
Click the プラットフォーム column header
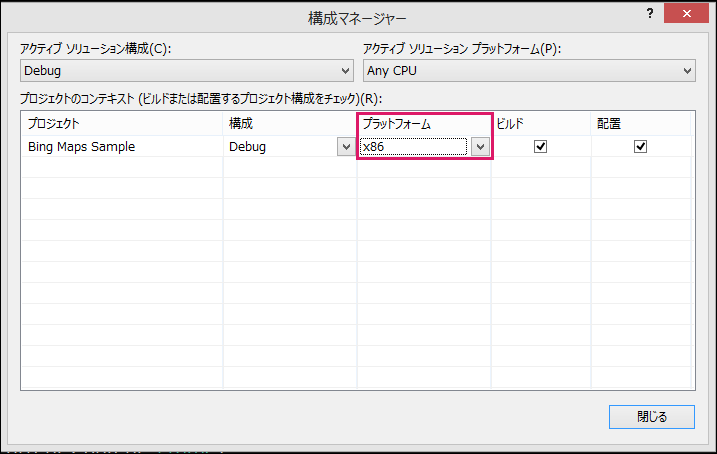(x=424, y=124)
